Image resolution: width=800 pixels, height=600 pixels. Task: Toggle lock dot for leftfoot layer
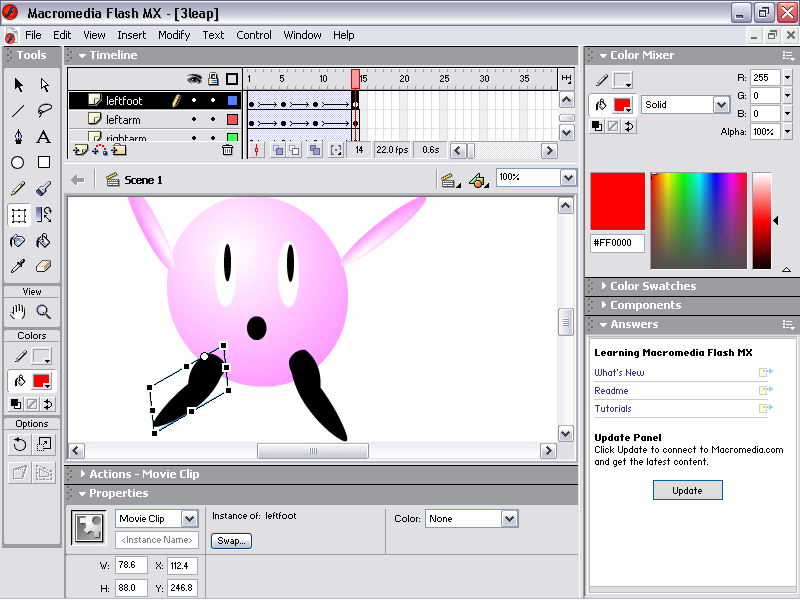212,101
